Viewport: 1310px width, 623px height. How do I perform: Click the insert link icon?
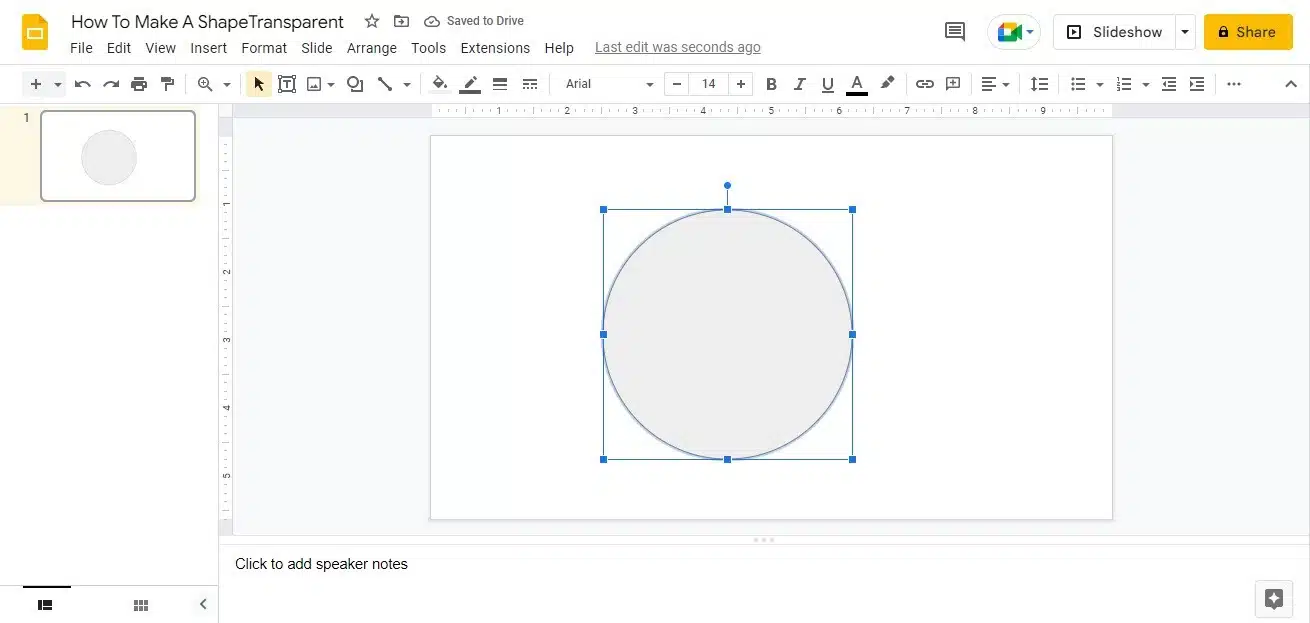click(925, 84)
